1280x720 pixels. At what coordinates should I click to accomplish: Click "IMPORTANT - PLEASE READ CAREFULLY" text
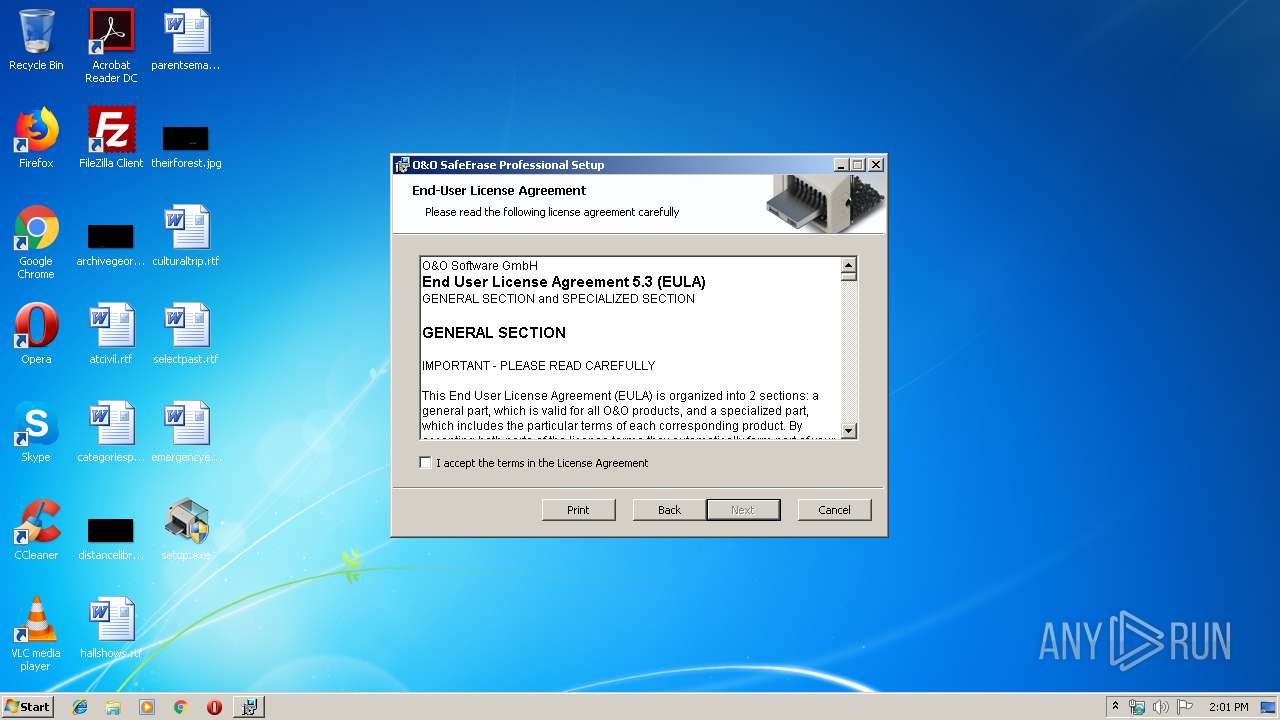539,366
